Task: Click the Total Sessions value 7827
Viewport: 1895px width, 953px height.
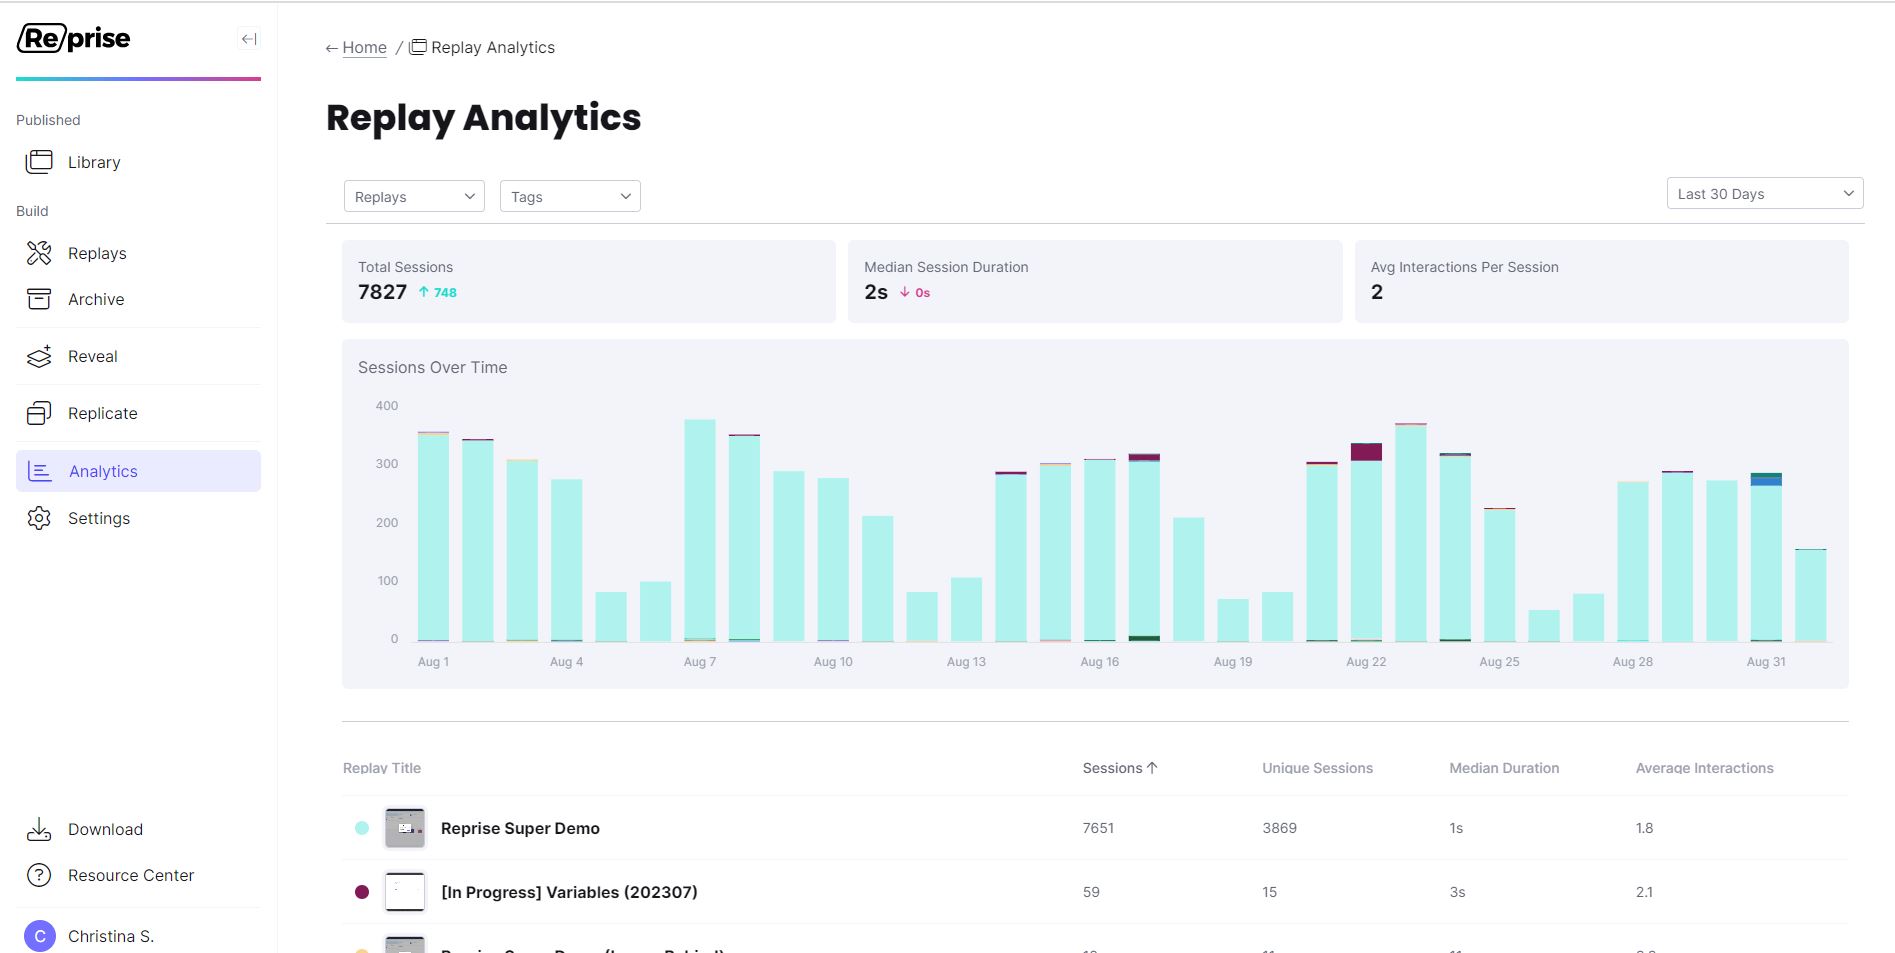Action: click(x=382, y=292)
